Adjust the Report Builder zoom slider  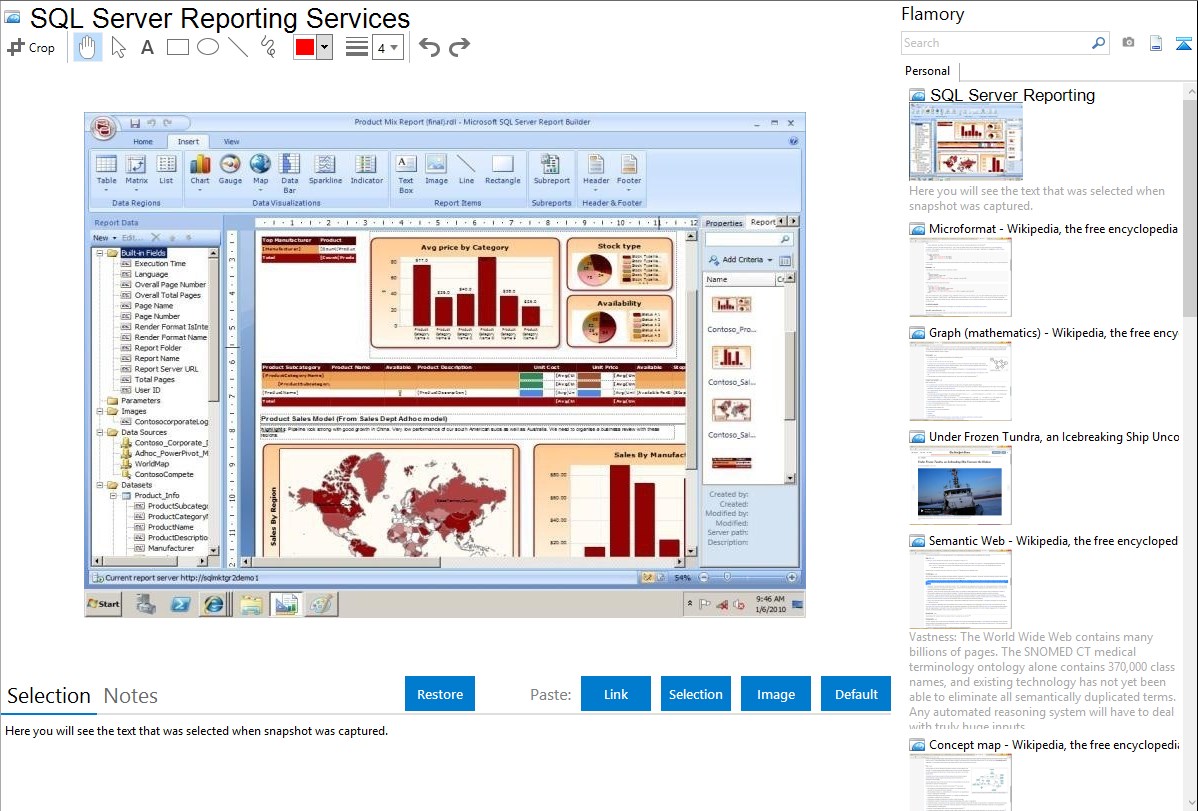[x=727, y=577]
